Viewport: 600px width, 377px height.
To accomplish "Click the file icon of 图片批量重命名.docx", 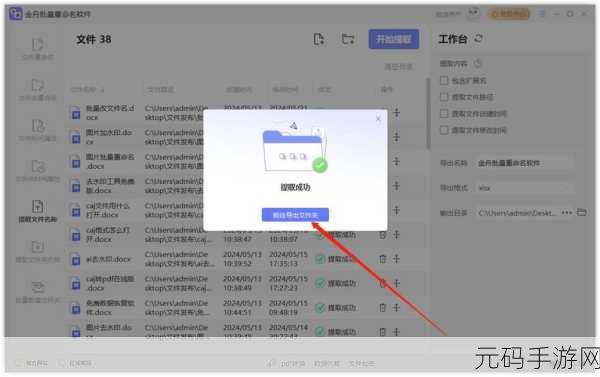I will pos(76,162).
